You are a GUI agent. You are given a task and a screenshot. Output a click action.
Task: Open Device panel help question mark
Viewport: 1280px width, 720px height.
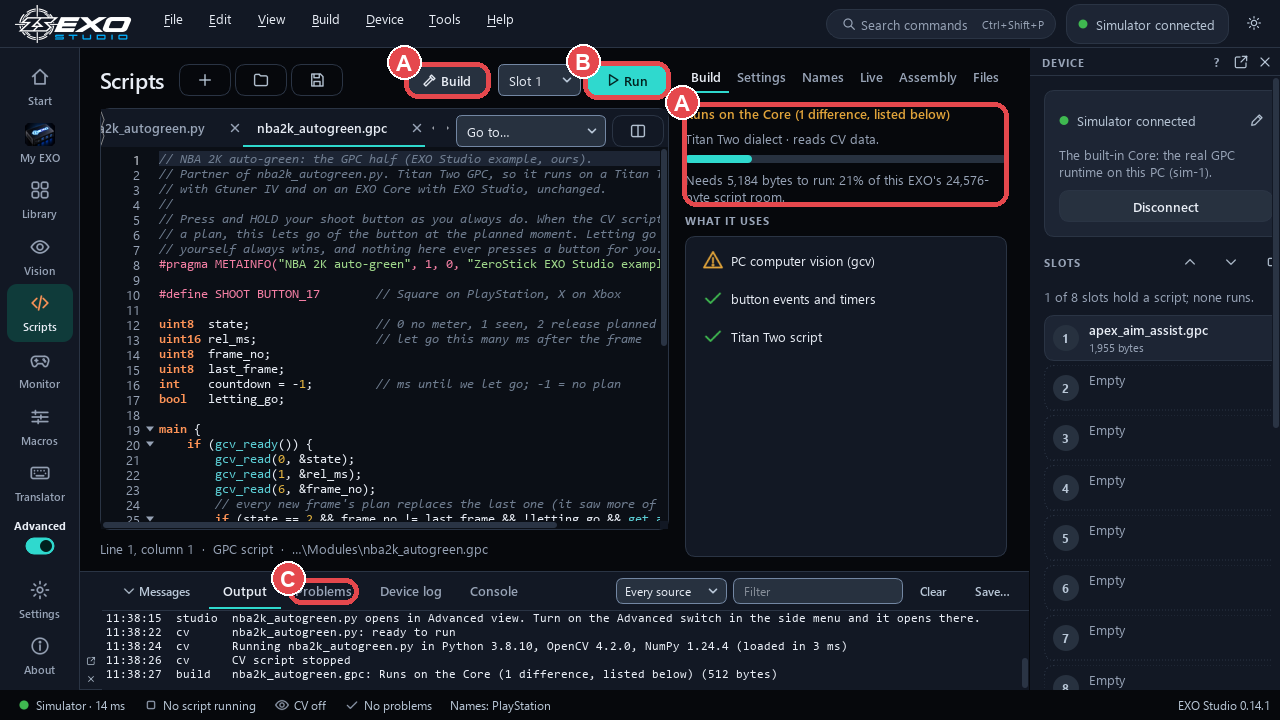1217,62
